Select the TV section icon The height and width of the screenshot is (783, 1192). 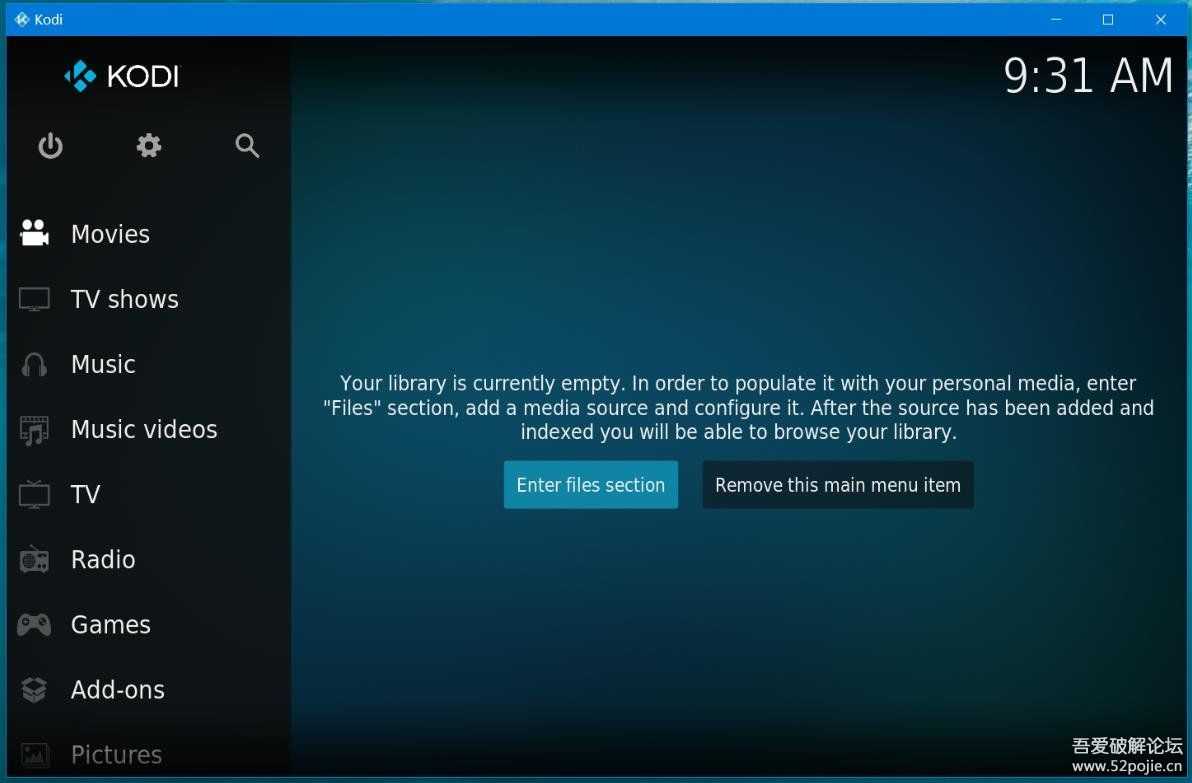[x=33, y=494]
